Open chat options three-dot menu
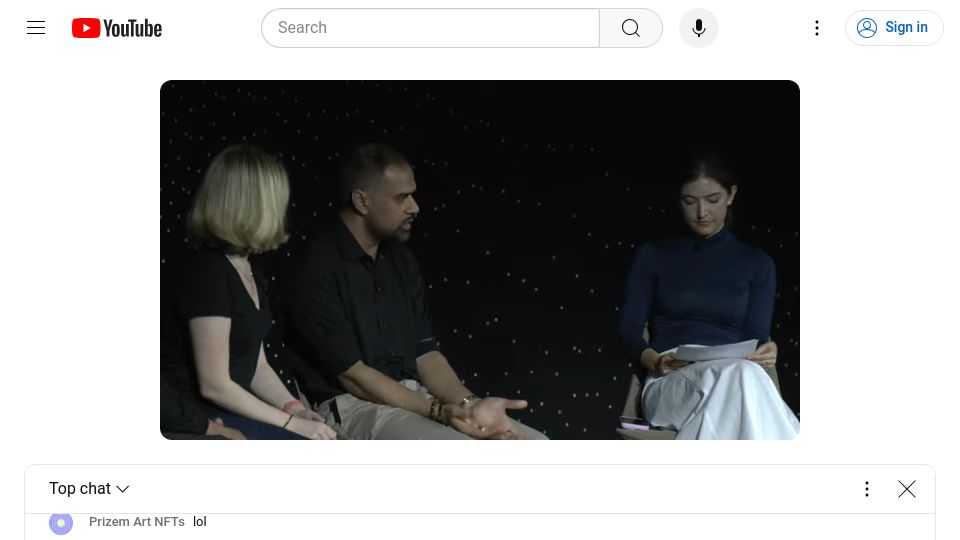Viewport: 960px width, 540px height. tap(867, 489)
